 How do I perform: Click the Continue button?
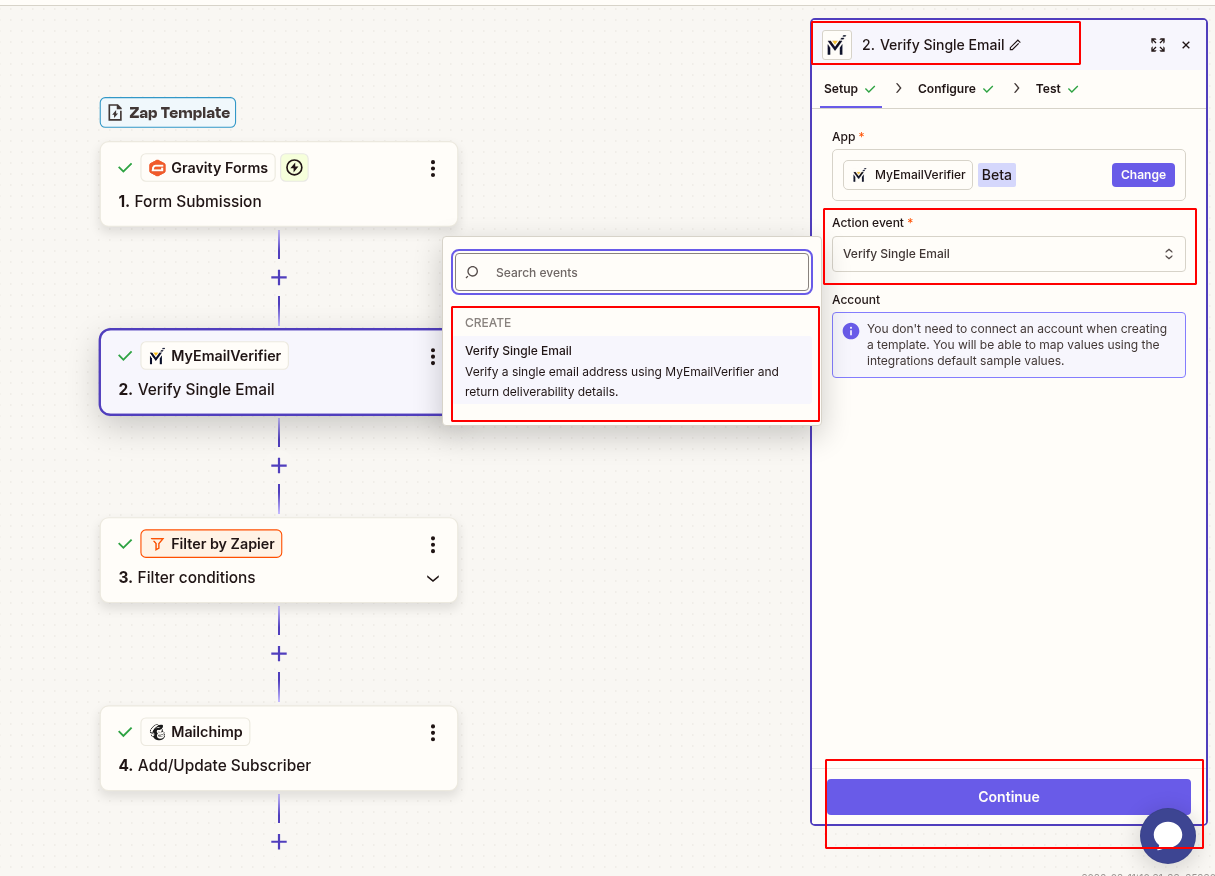(1008, 797)
